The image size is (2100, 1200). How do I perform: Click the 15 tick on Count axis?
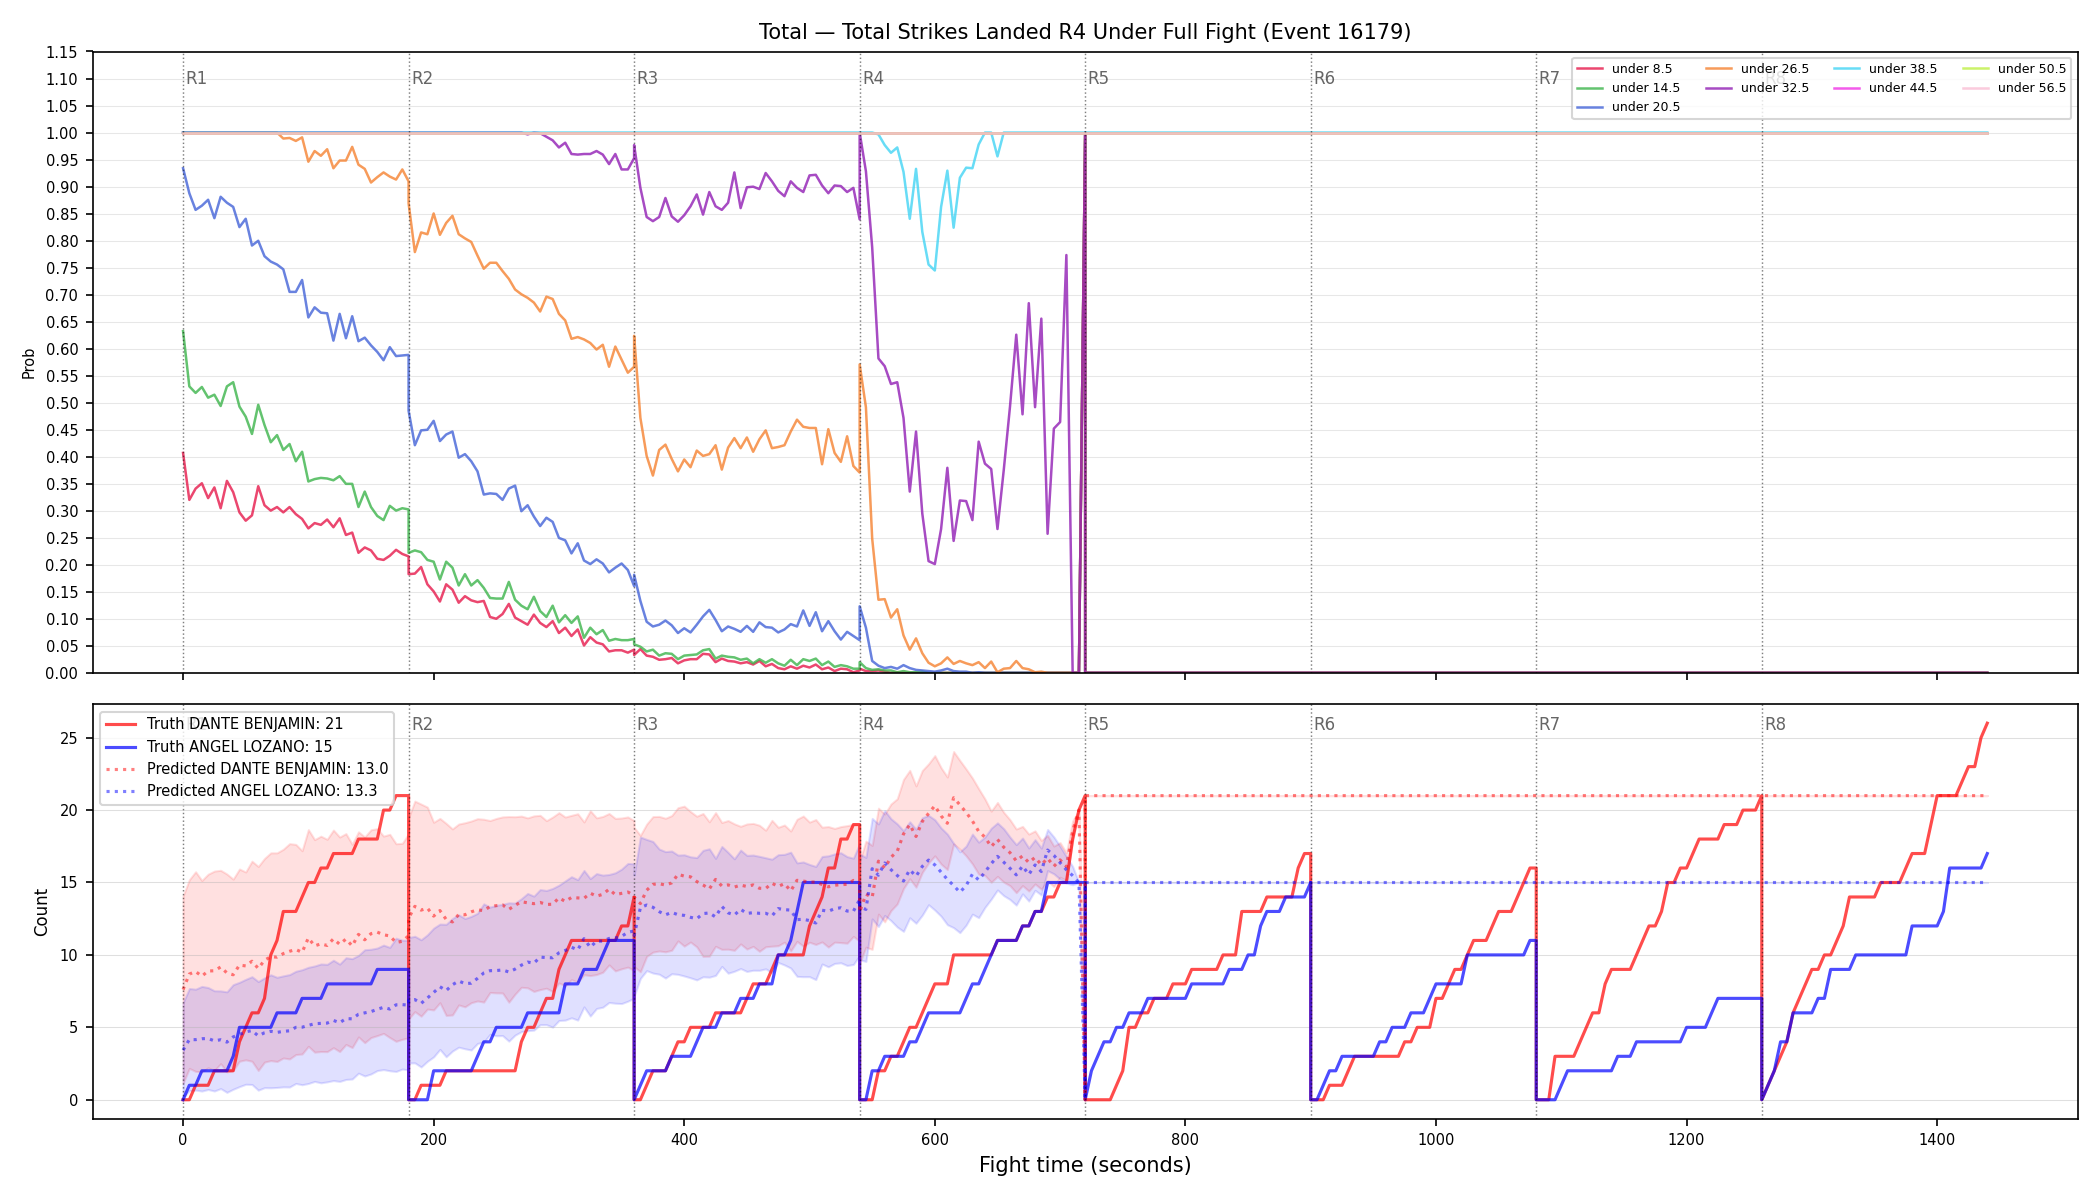coord(69,883)
